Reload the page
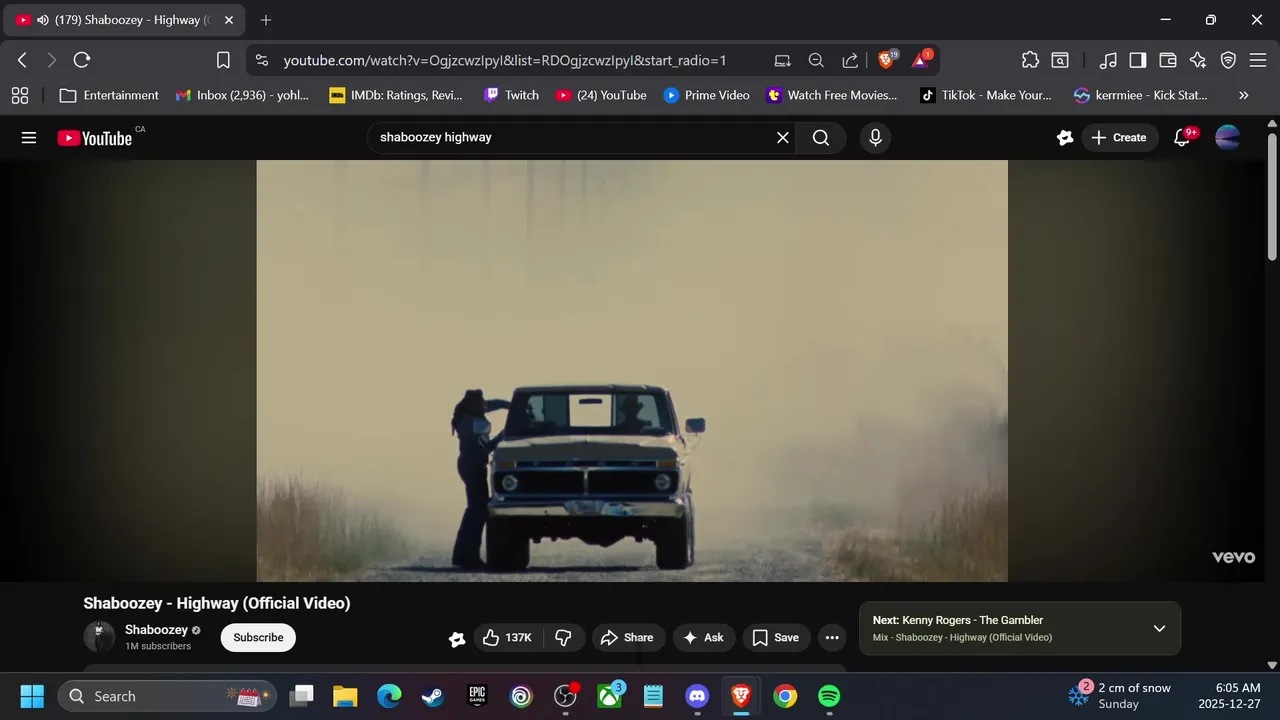Image resolution: width=1280 pixels, height=720 pixels. [82, 60]
